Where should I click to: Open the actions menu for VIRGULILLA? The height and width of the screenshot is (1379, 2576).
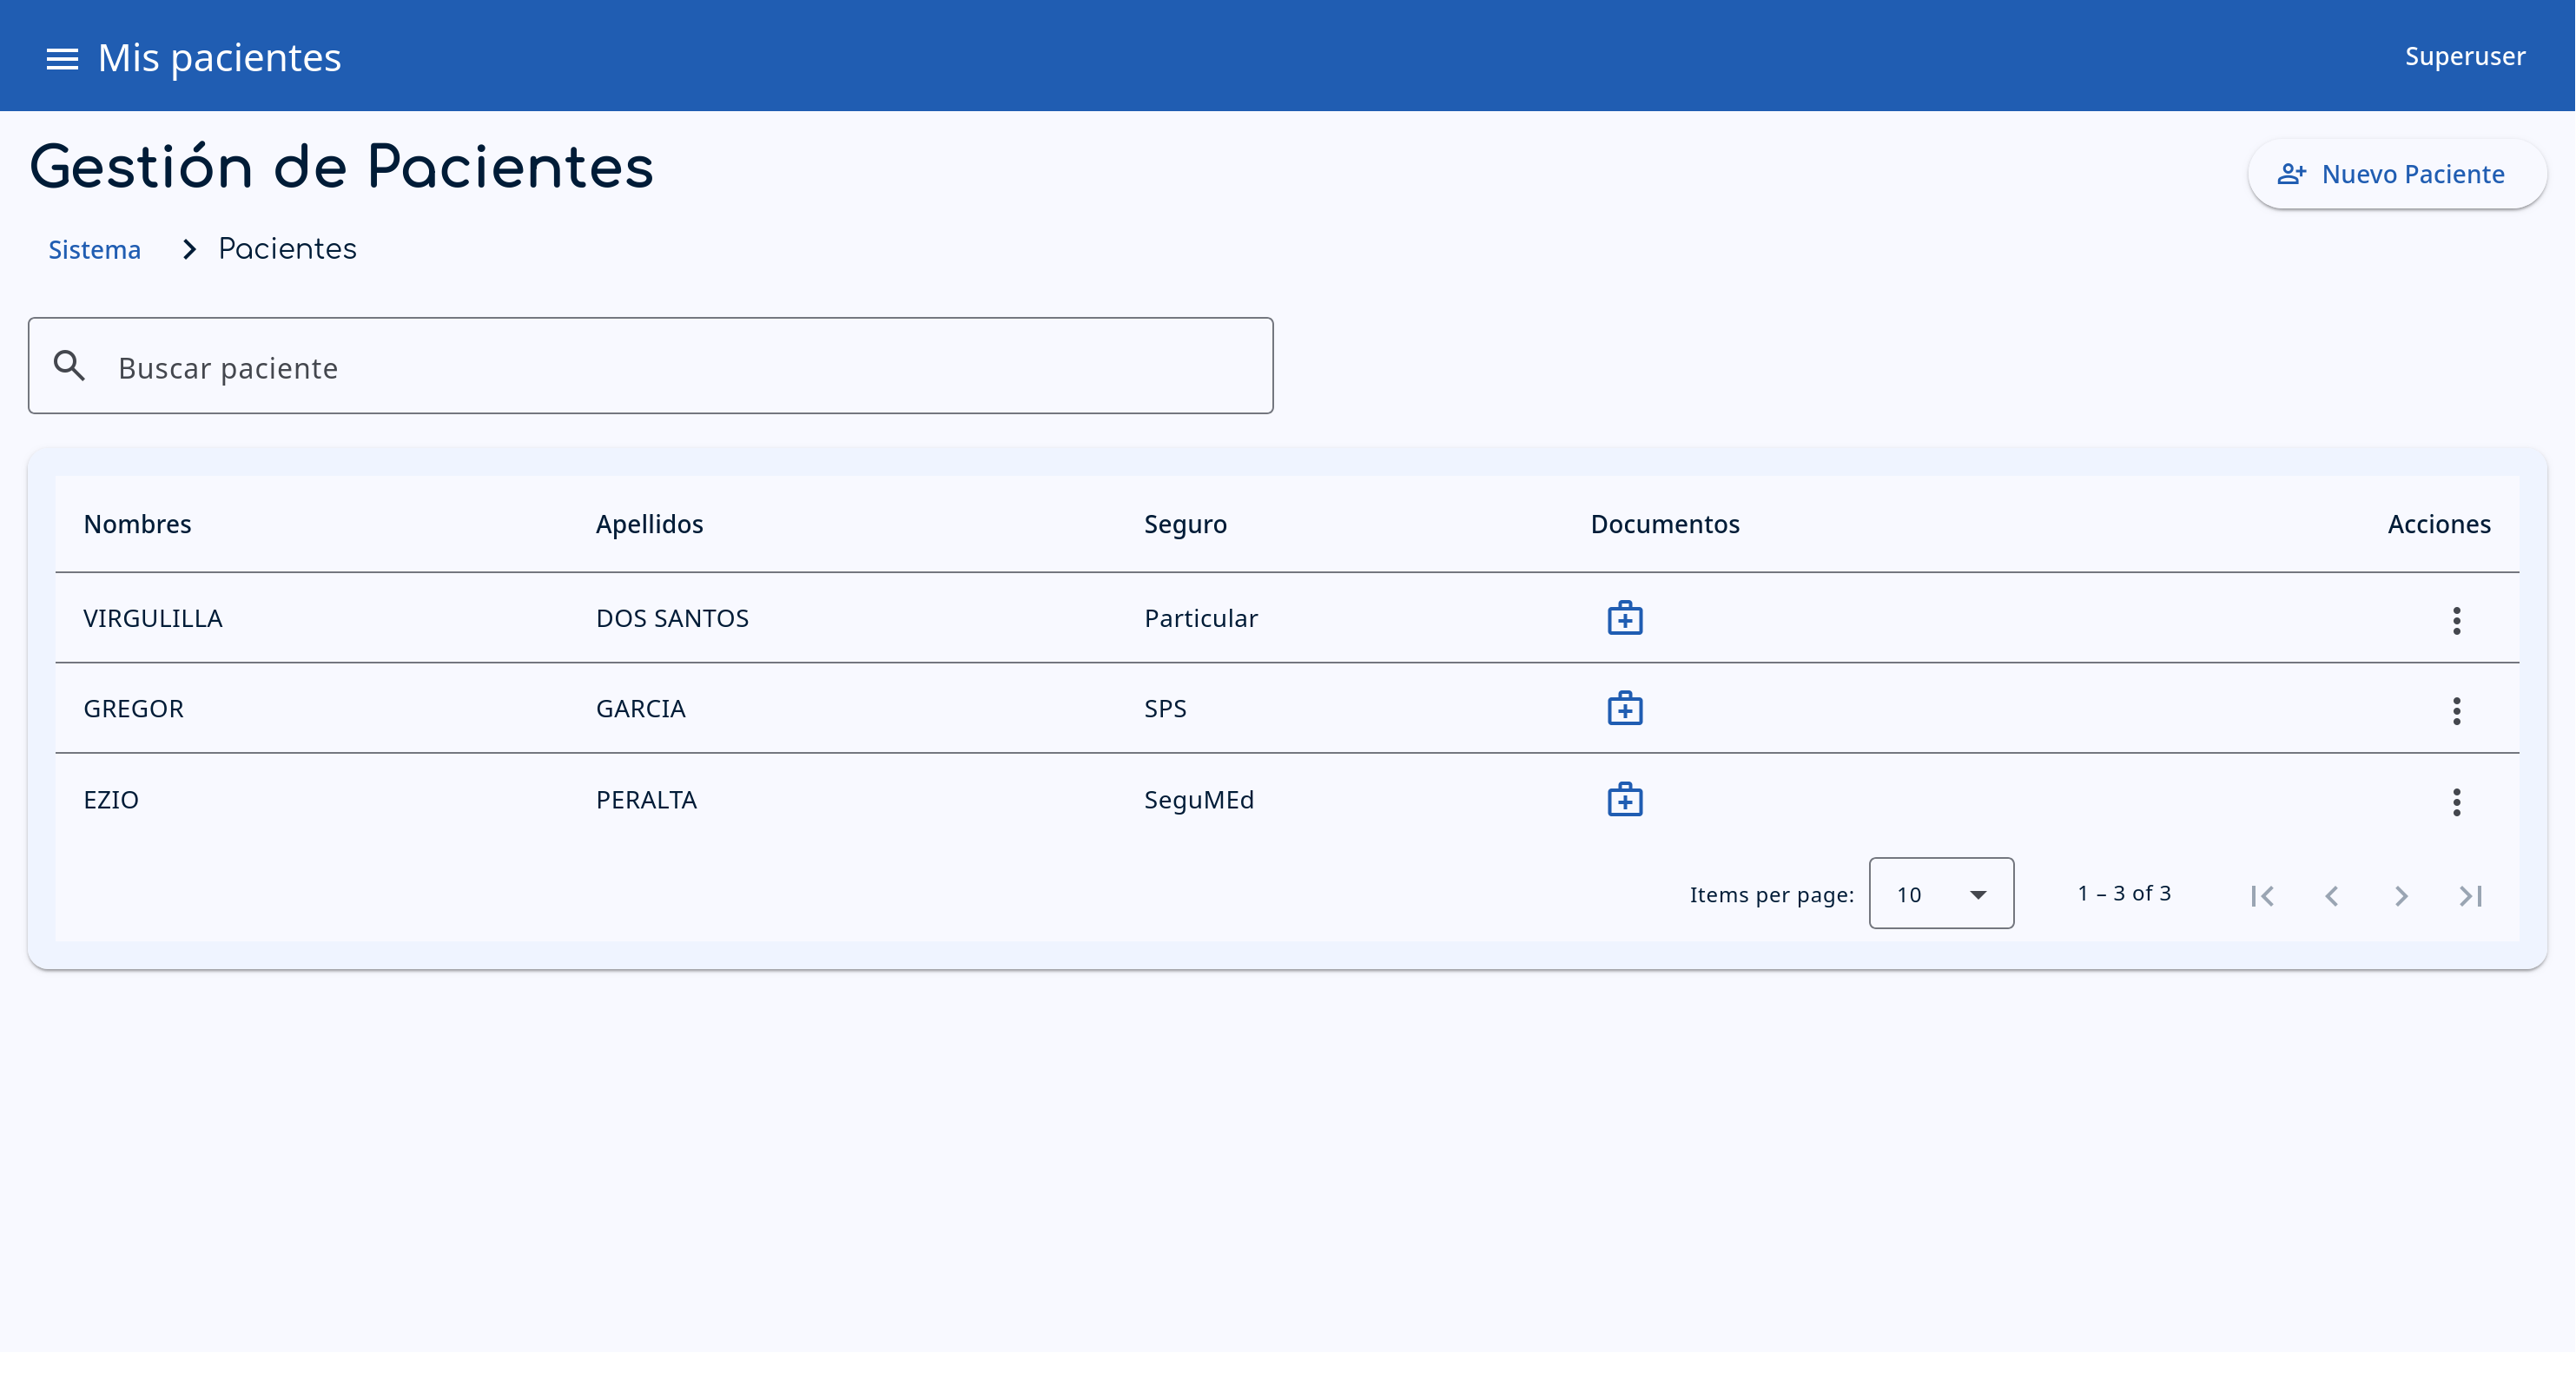pyautogui.click(x=2457, y=621)
